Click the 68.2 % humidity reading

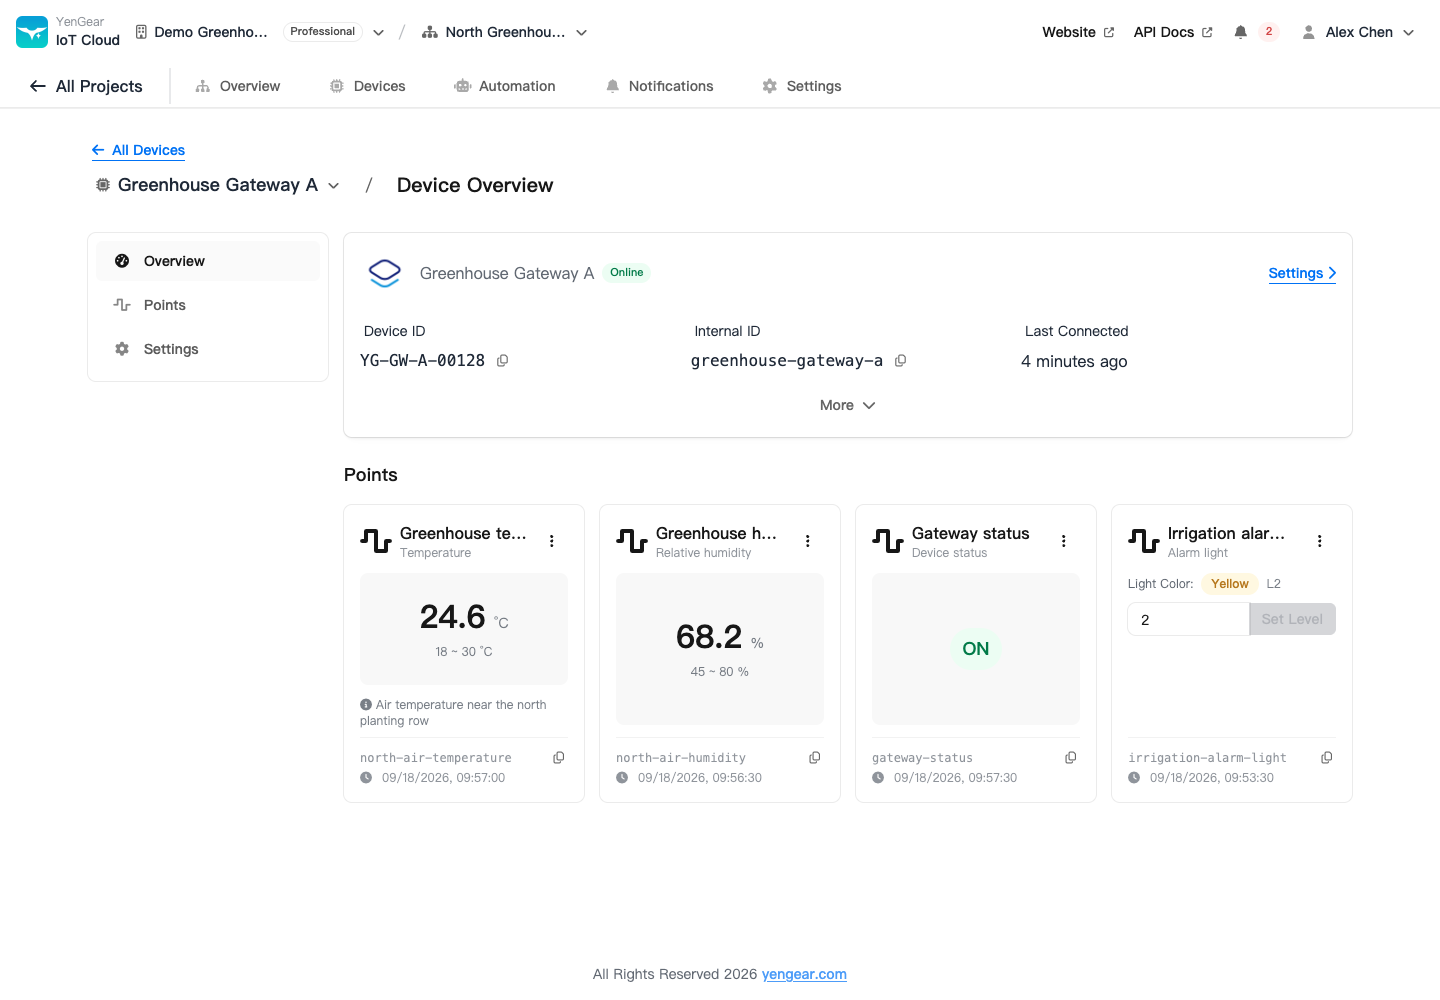tap(720, 638)
